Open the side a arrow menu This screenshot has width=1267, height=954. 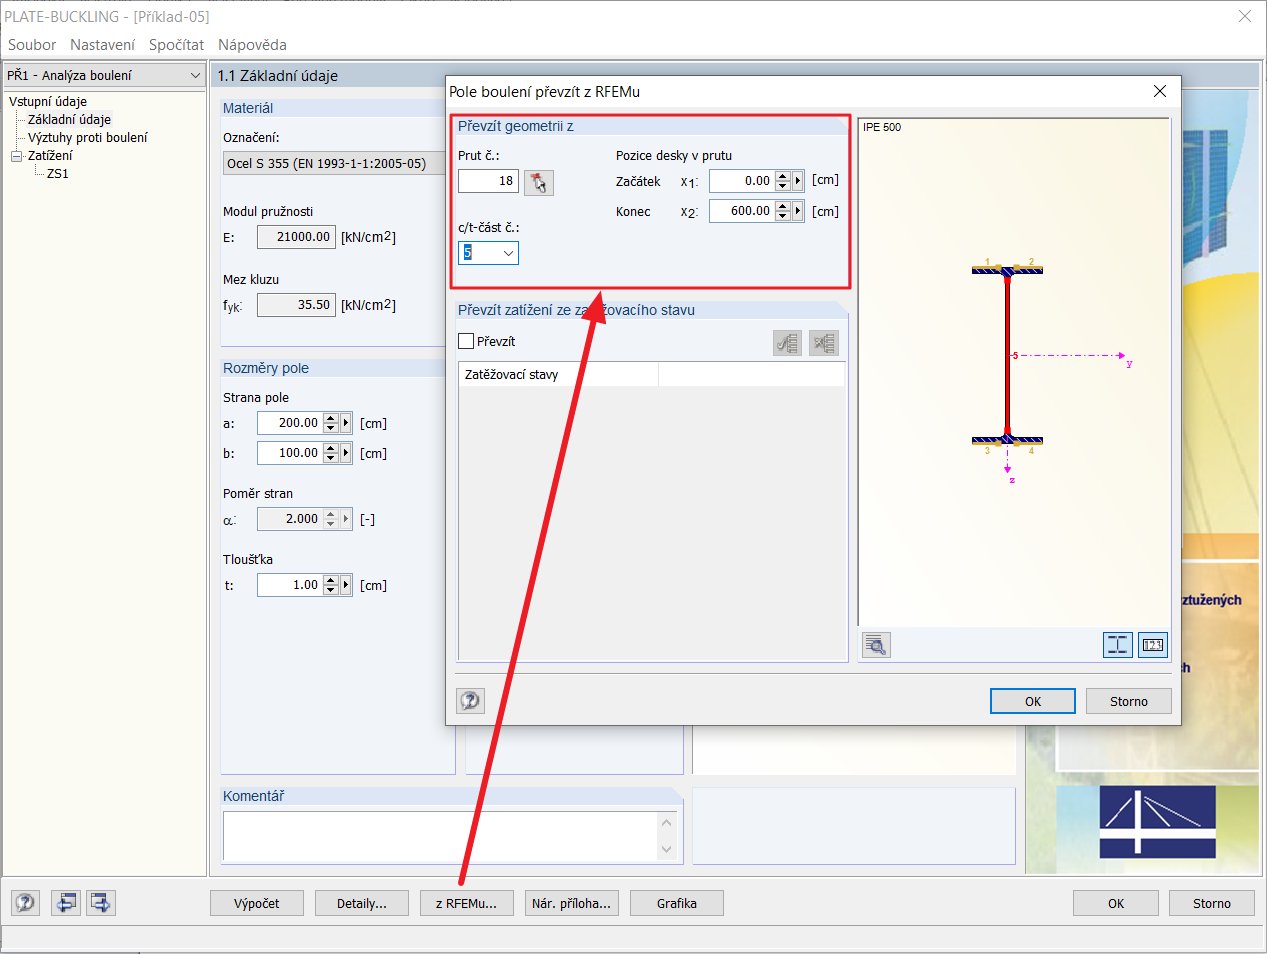(346, 423)
